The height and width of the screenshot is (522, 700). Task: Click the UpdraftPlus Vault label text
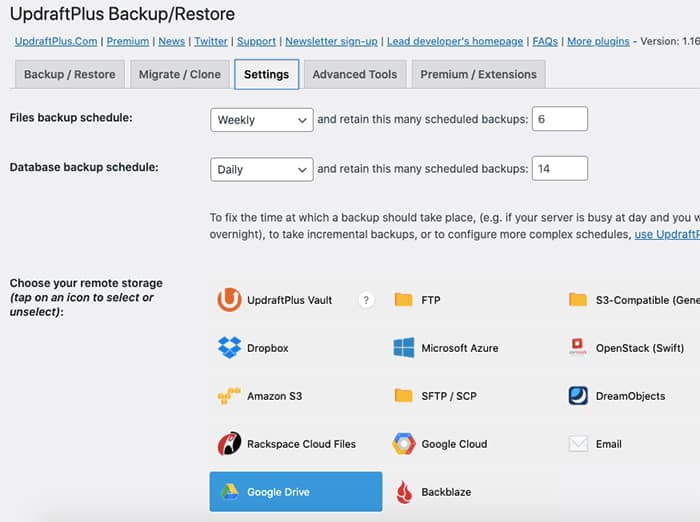pyautogui.click(x=290, y=300)
